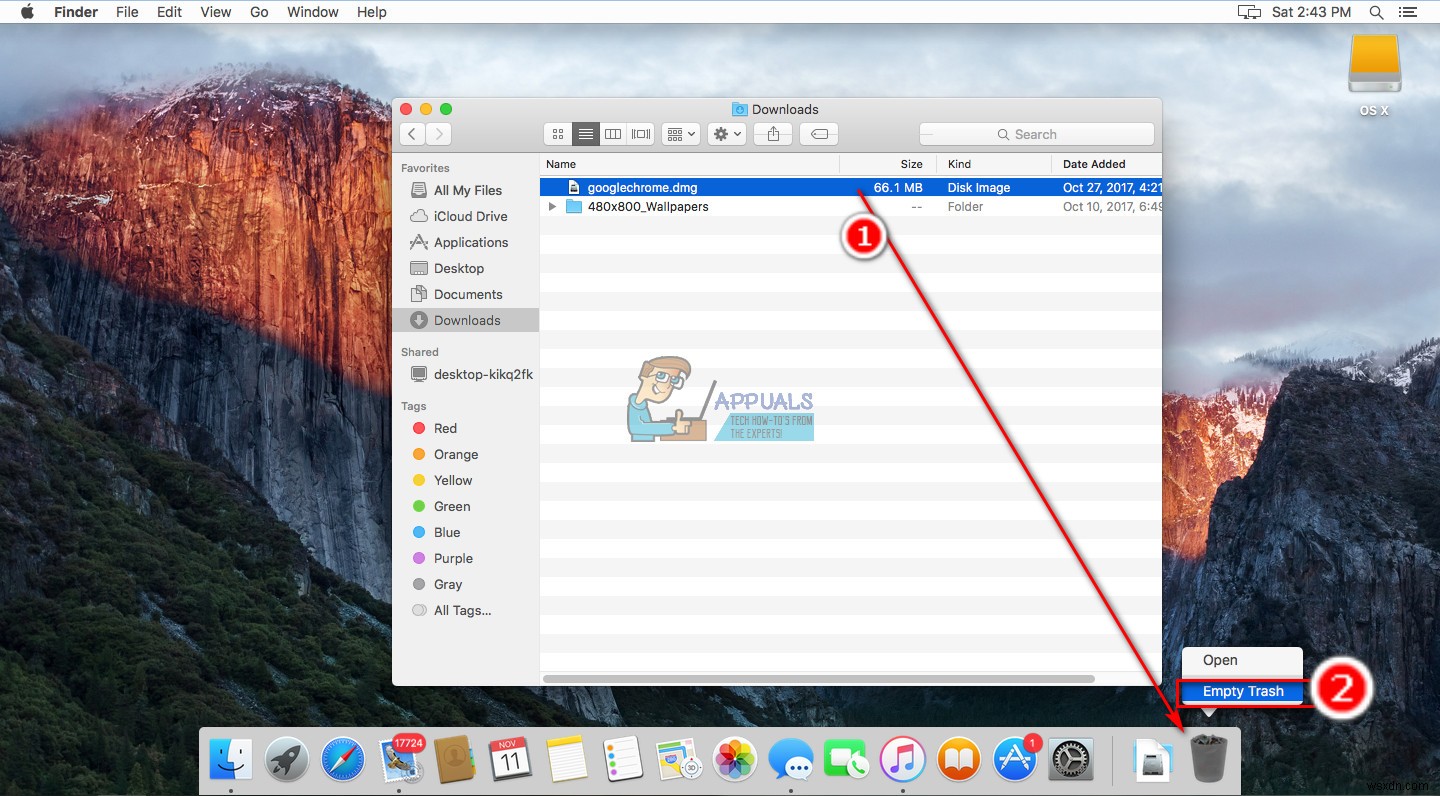Open Safari from the Dock

point(343,759)
